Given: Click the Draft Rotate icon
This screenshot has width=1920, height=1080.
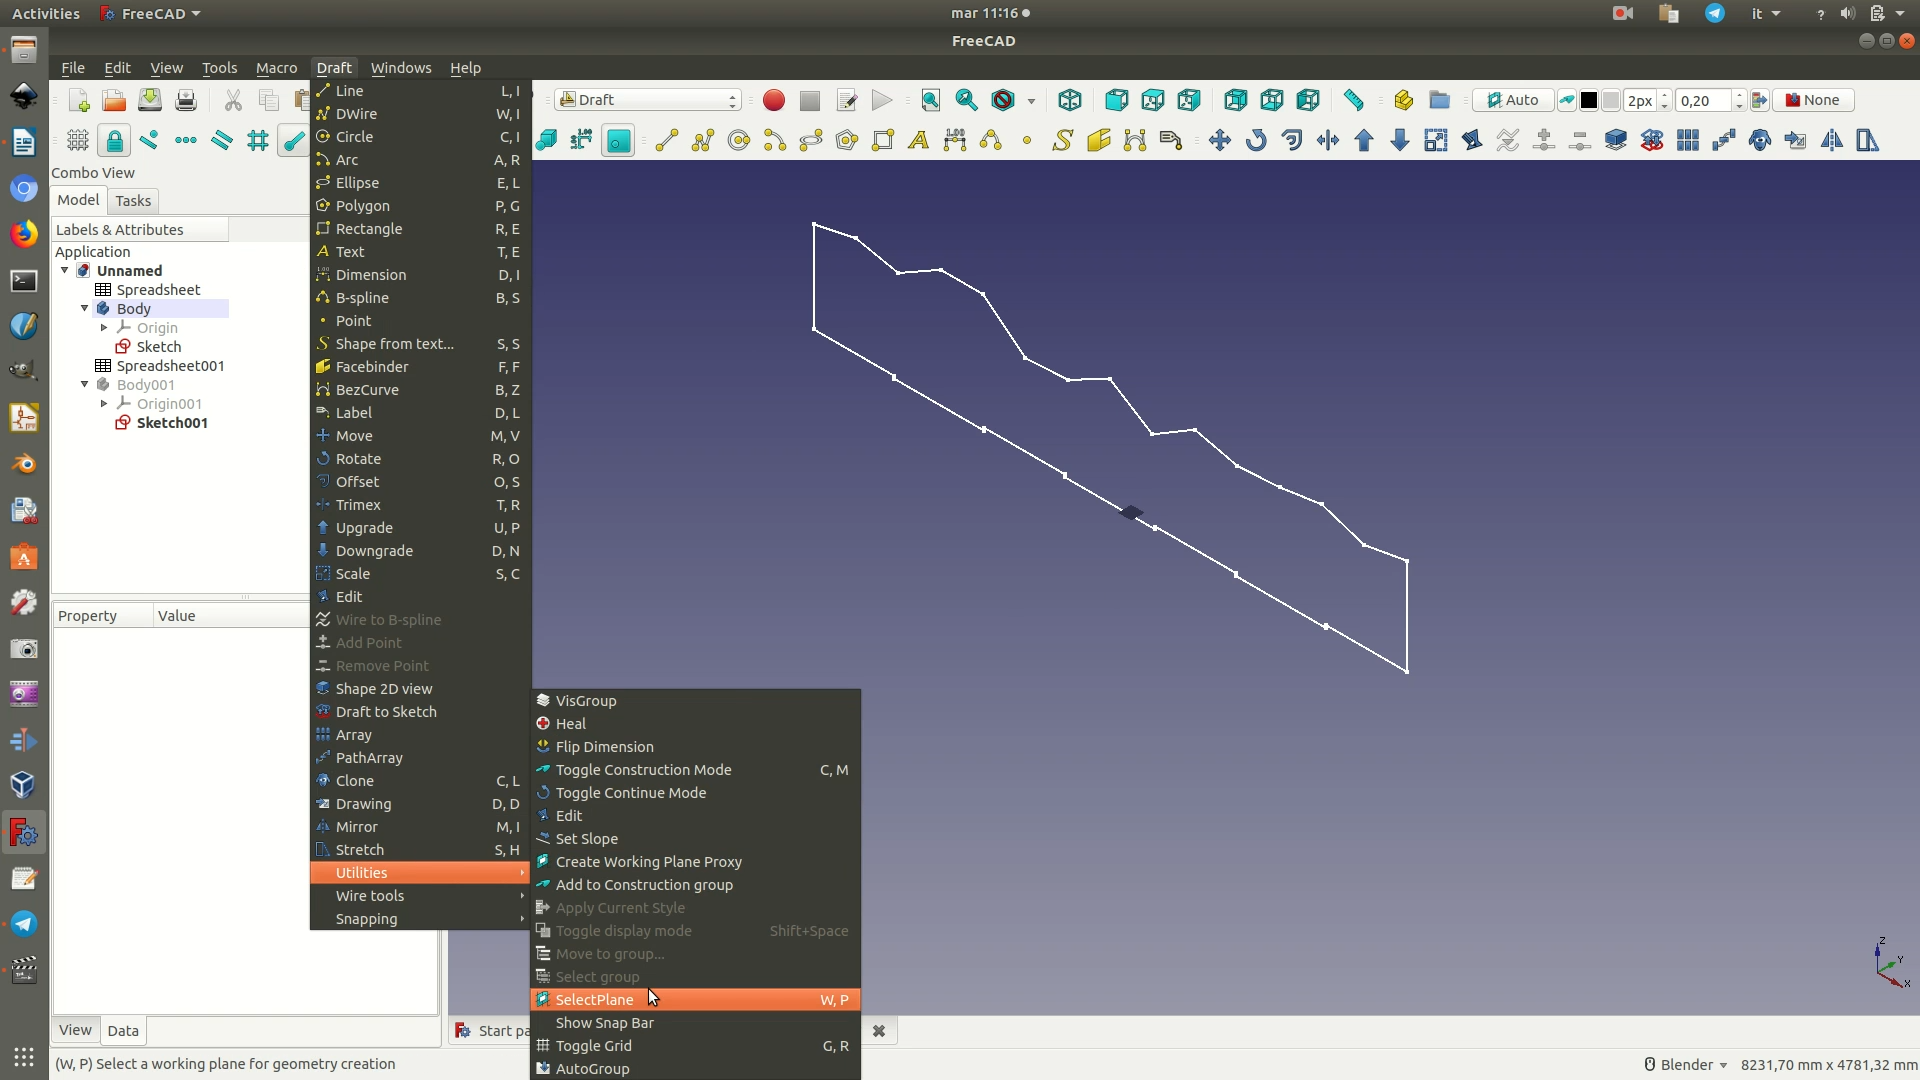Looking at the screenshot, I should (1256, 140).
